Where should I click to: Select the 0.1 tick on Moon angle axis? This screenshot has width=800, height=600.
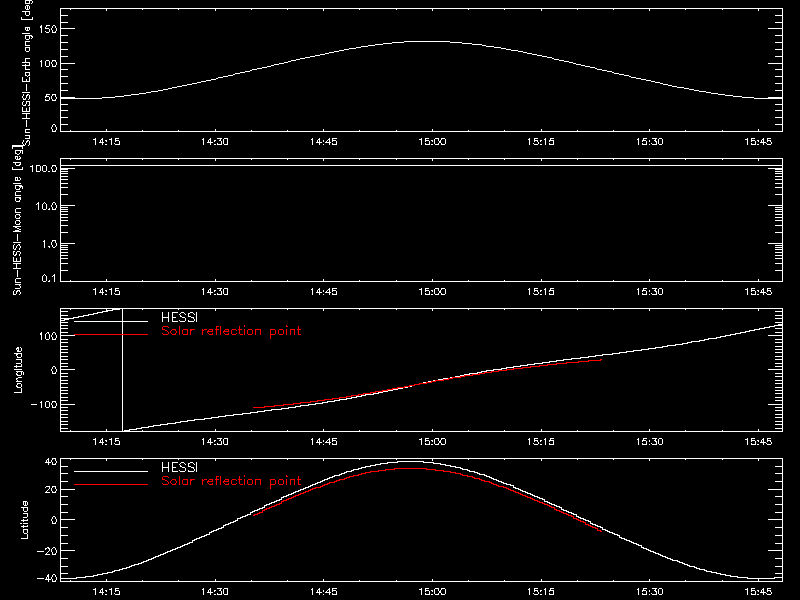pos(49,278)
